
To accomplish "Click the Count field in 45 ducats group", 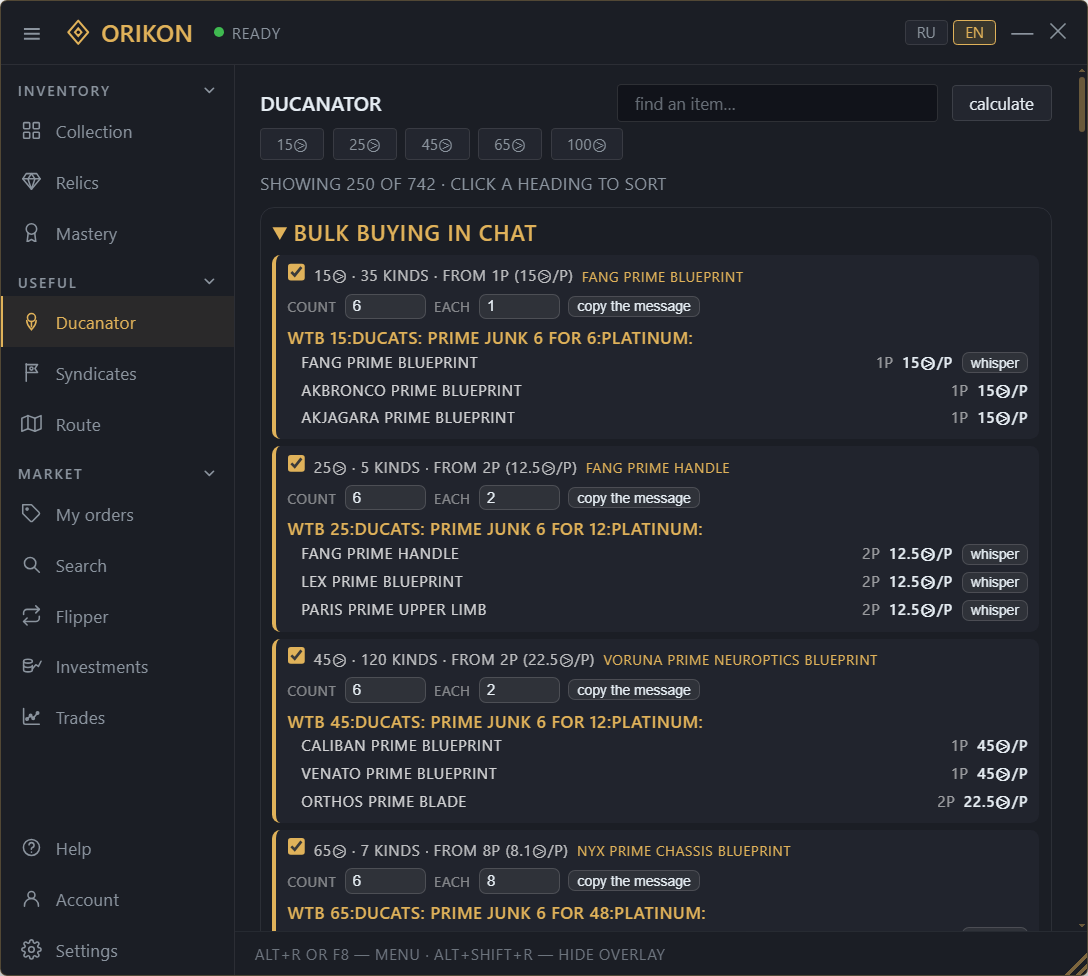I will tap(385, 690).
